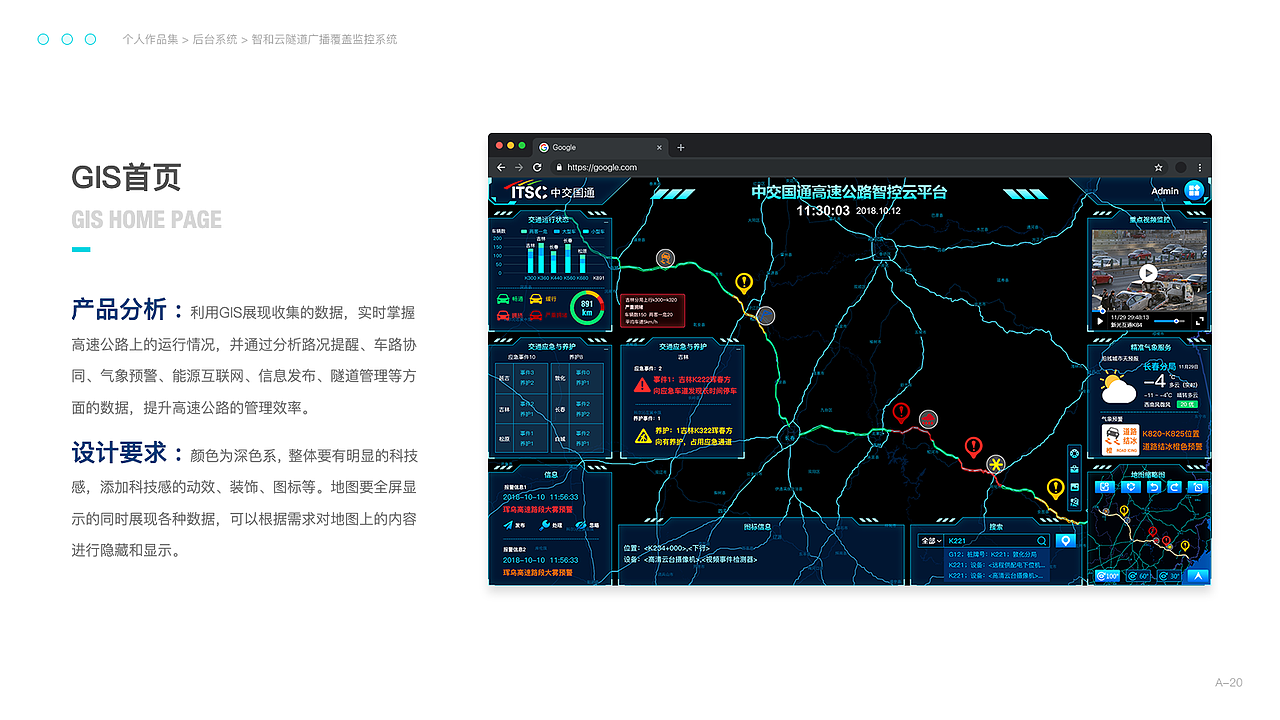
Task: Click the image icon in the vertical map strip
Action: (1074, 486)
